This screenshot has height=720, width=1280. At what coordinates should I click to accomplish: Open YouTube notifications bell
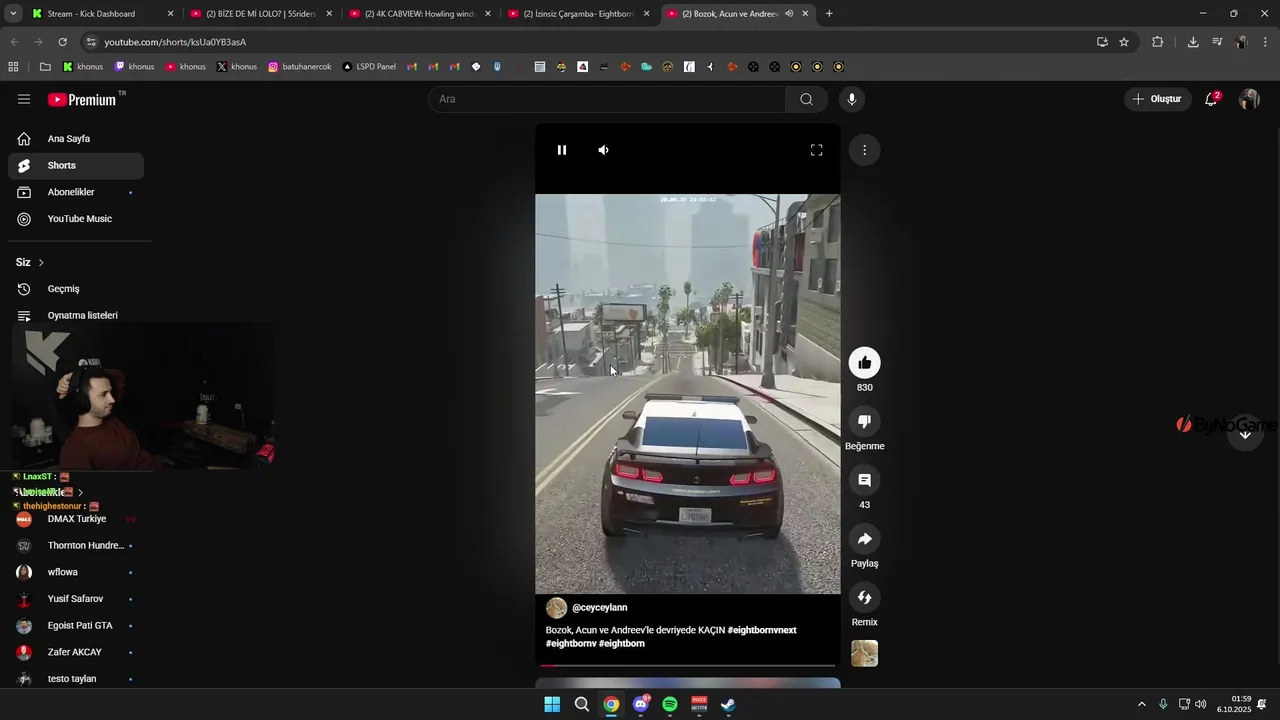[x=1211, y=99]
